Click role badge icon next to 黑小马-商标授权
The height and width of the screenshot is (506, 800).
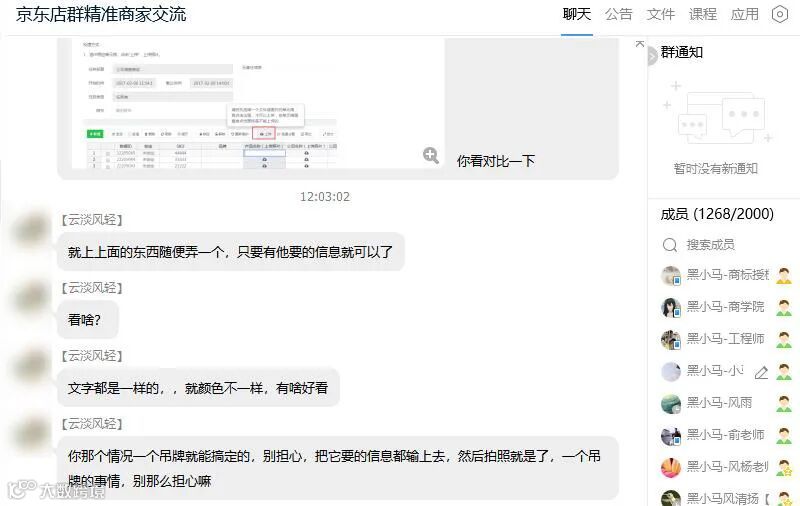[x=784, y=276]
